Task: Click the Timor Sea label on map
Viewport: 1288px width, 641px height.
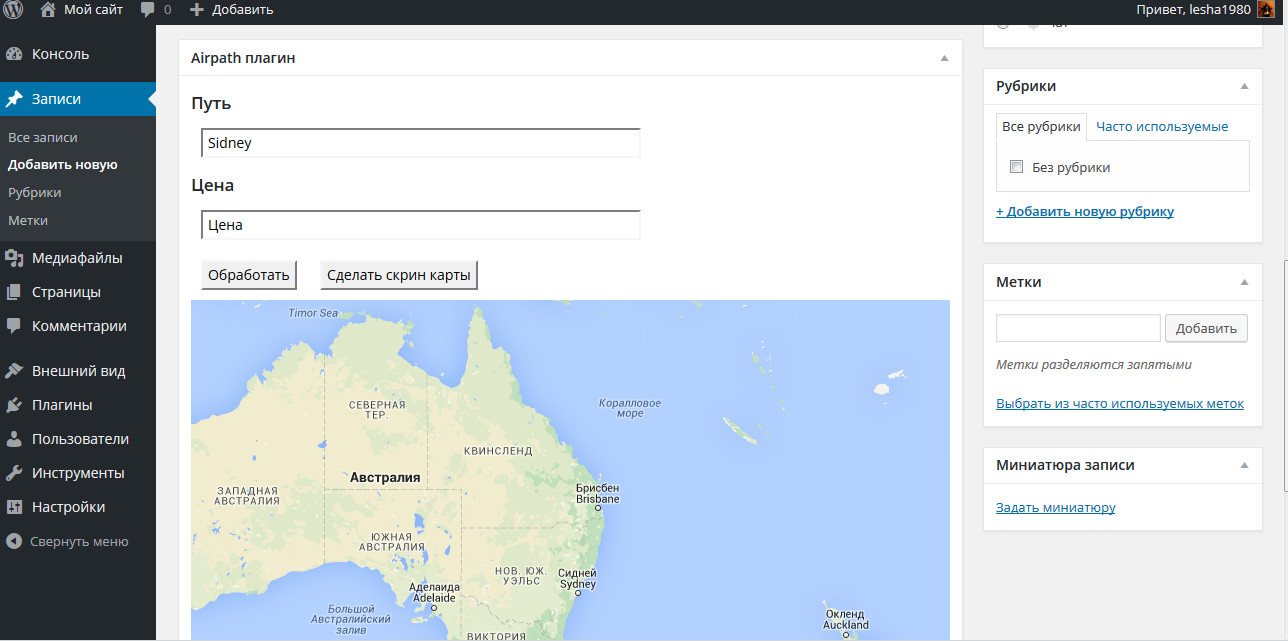Action: [x=313, y=313]
